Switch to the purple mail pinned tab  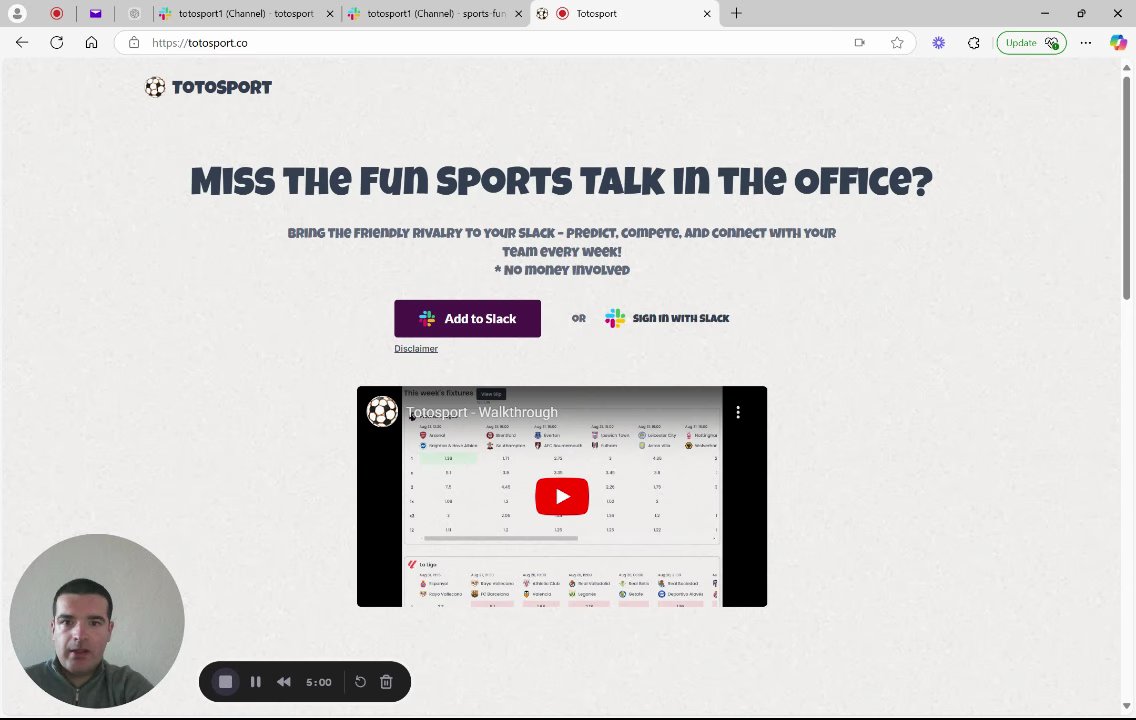tap(96, 13)
